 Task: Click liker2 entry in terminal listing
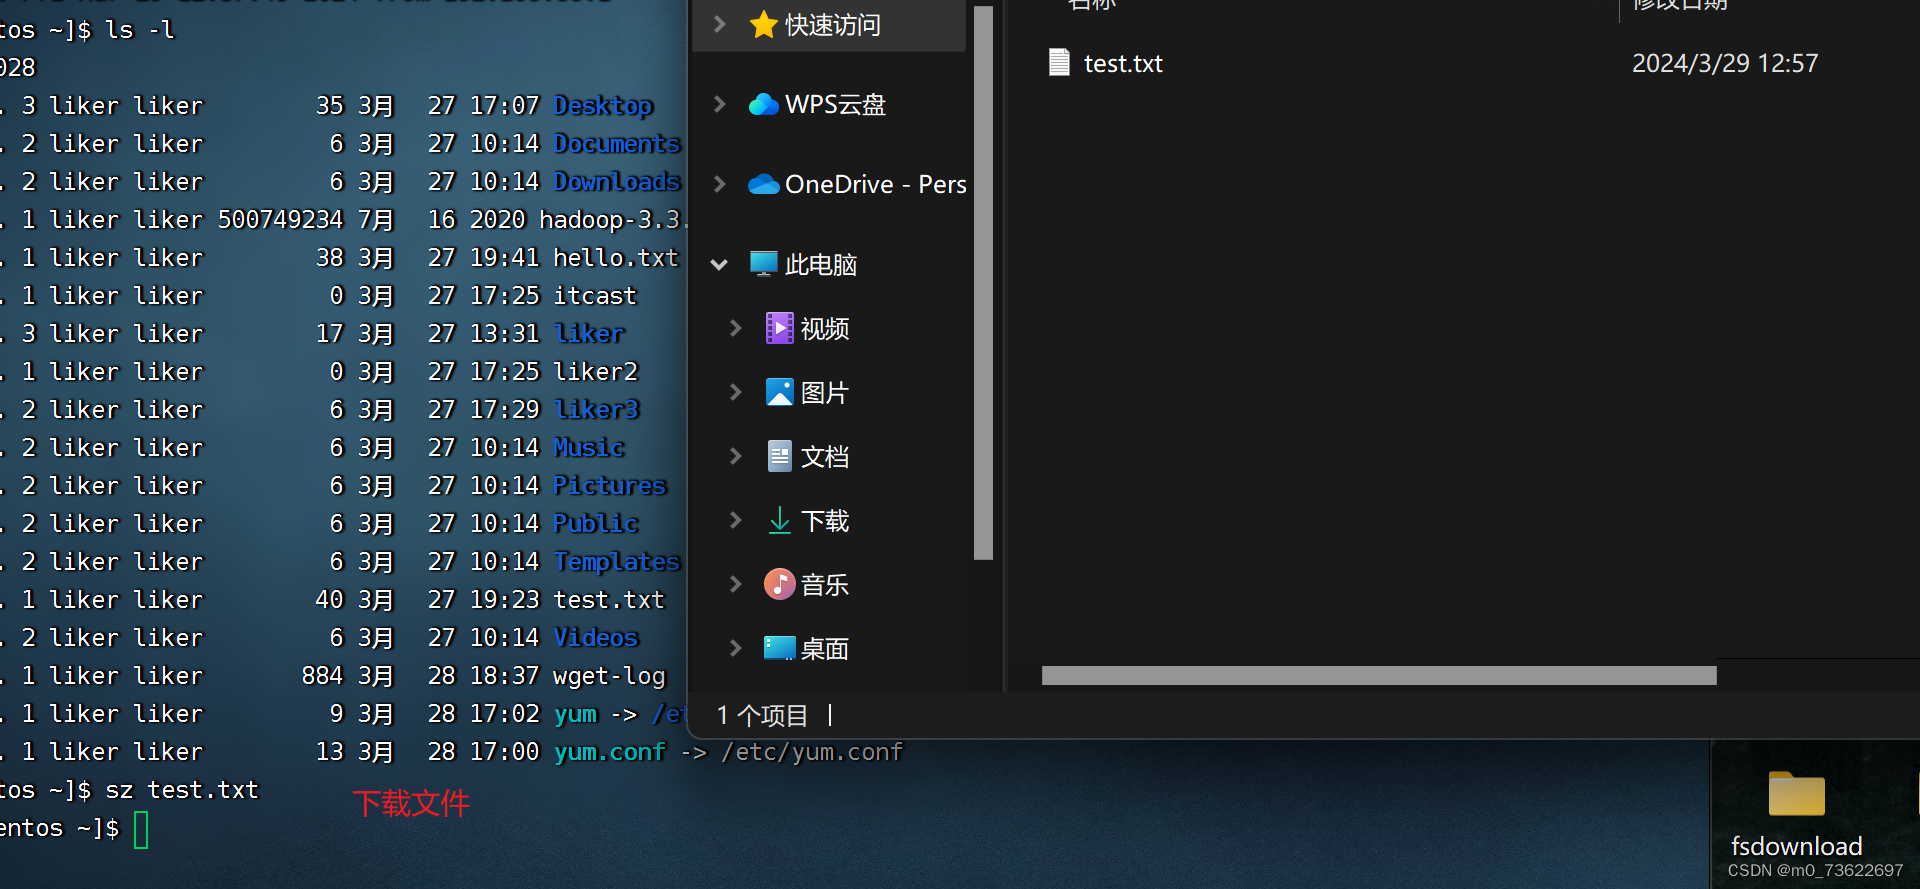click(596, 371)
